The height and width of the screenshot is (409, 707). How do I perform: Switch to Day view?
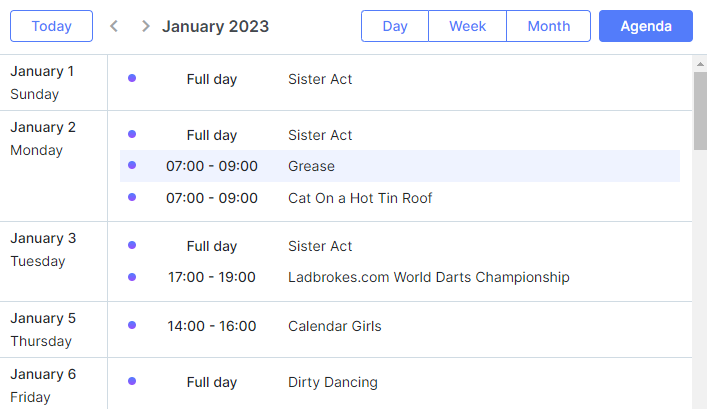[x=395, y=26]
